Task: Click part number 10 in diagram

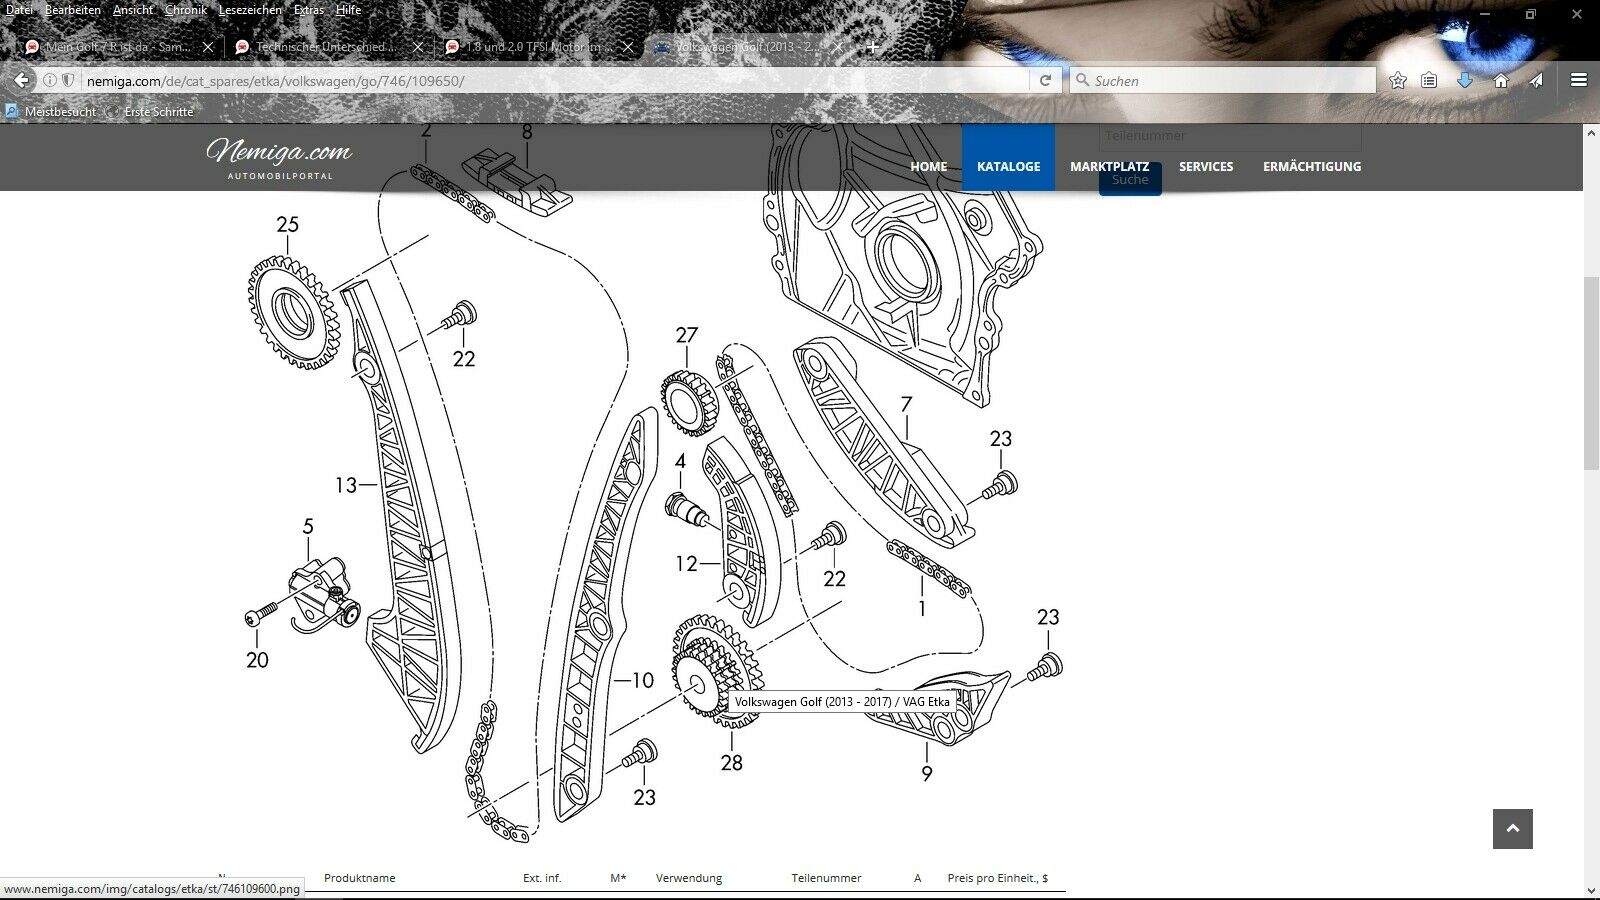Action: point(642,681)
